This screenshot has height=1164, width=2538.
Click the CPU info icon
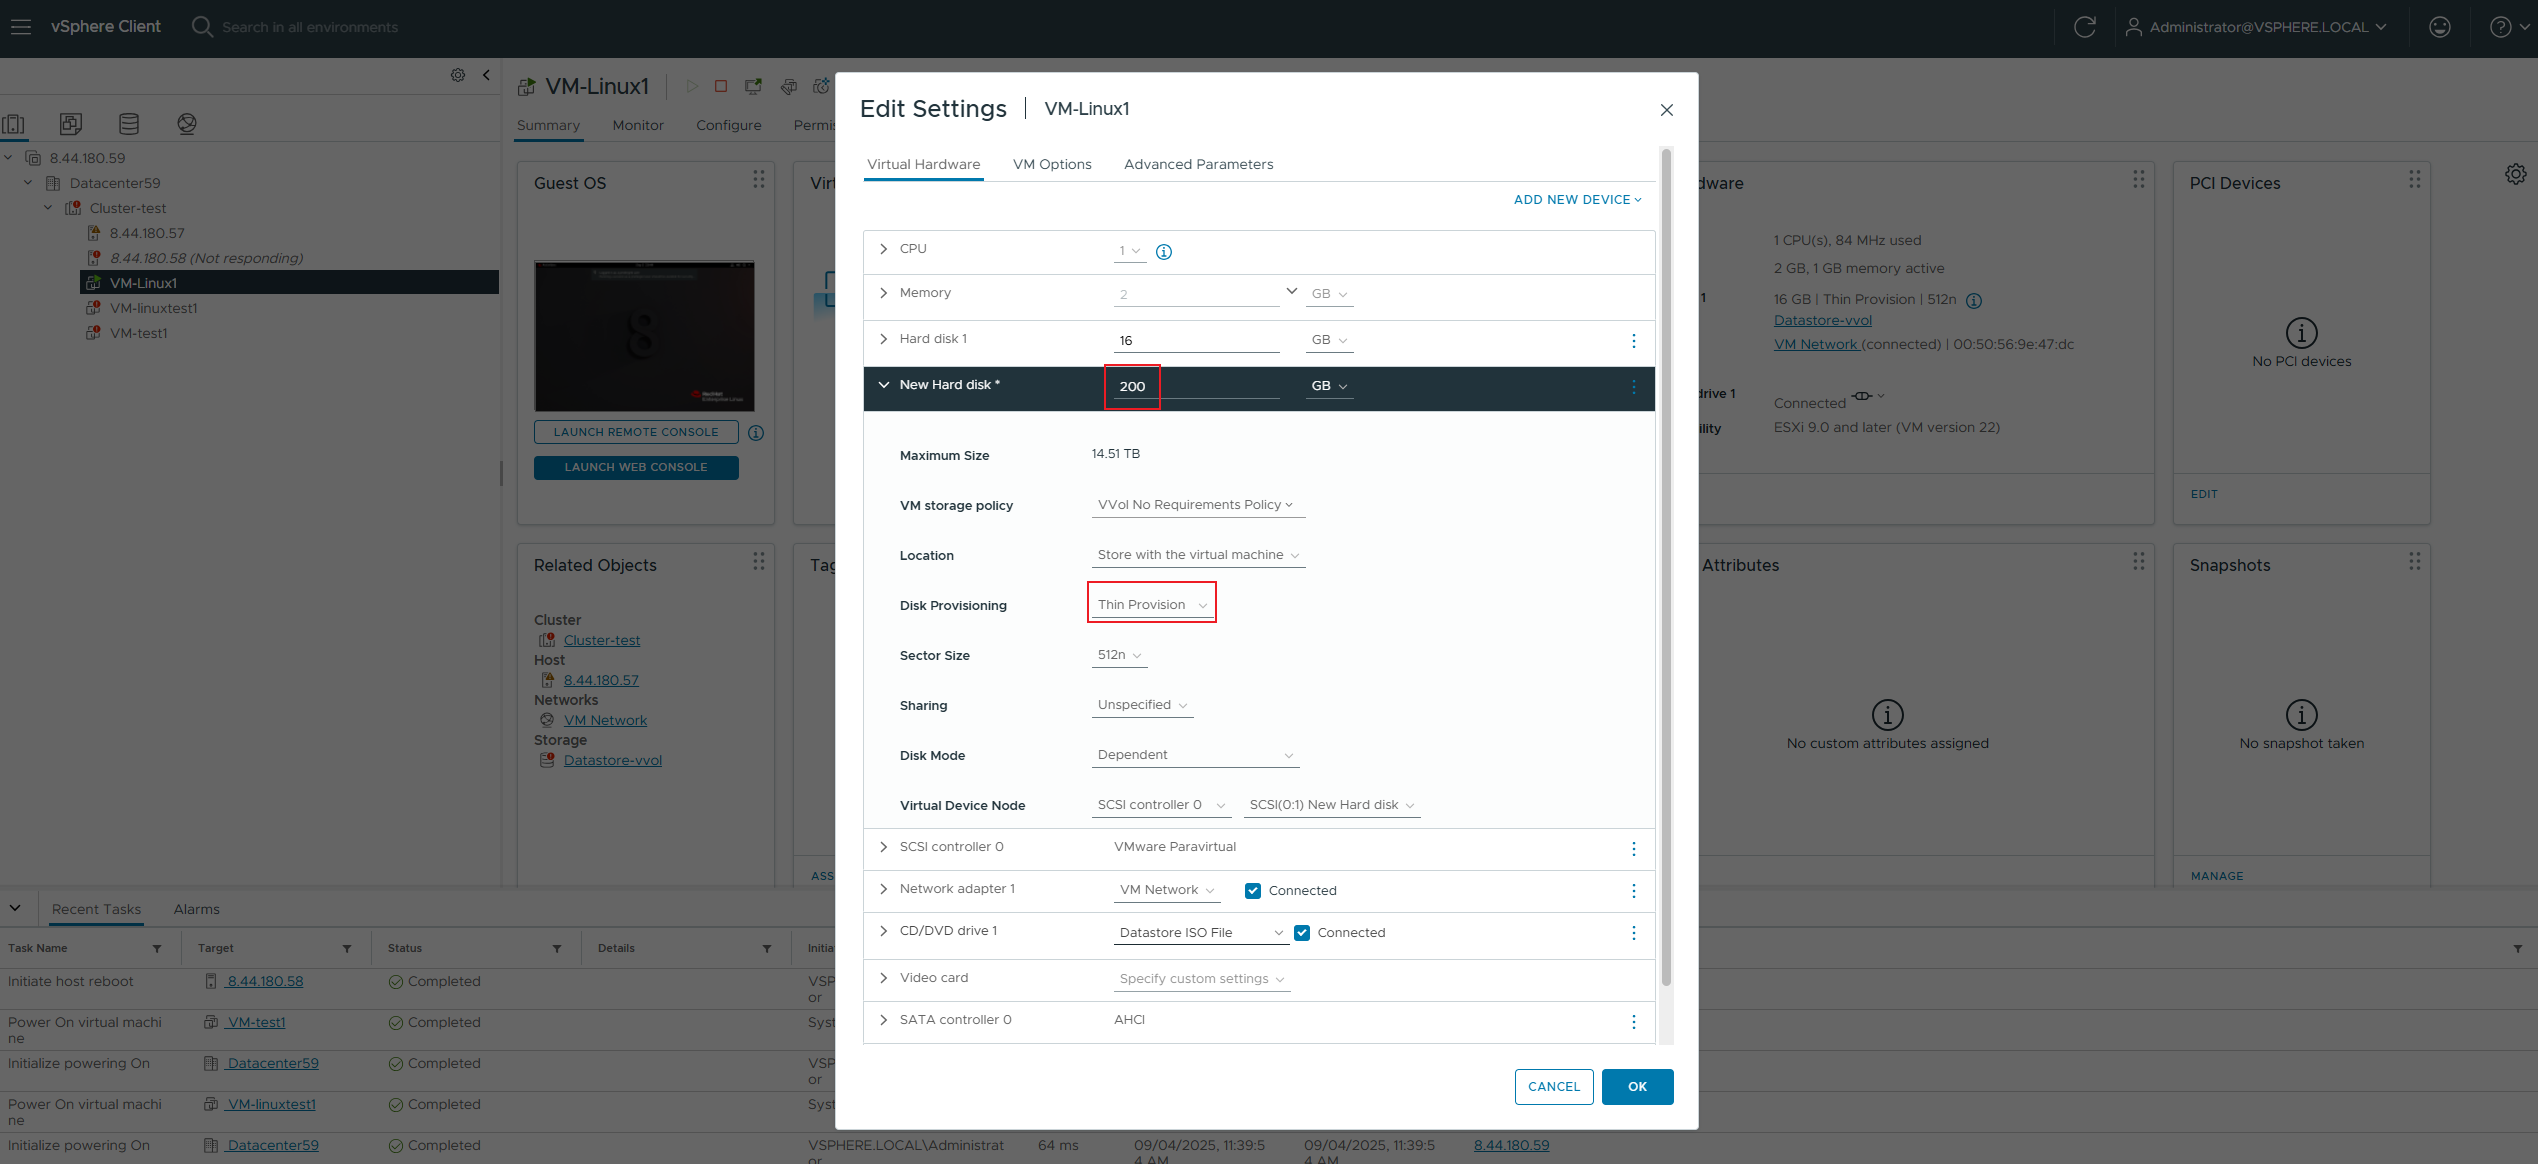click(1164, 252)
